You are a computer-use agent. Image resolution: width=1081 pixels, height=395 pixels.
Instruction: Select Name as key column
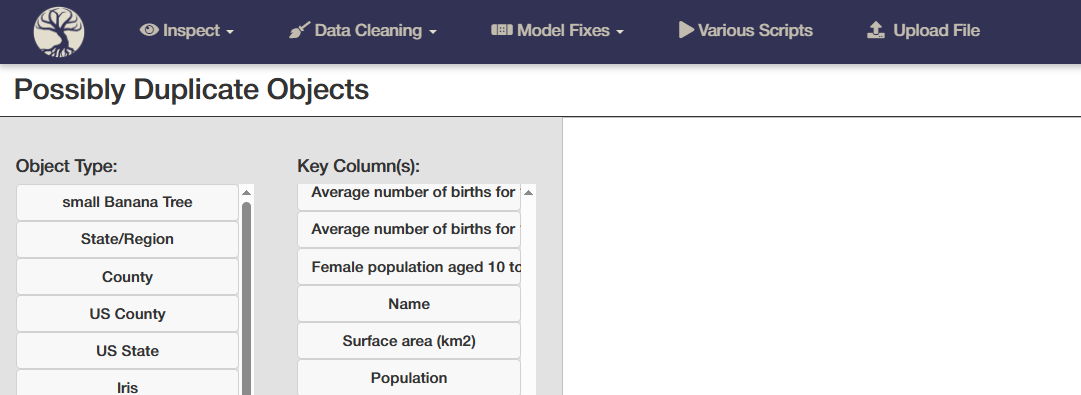[409, 304]
